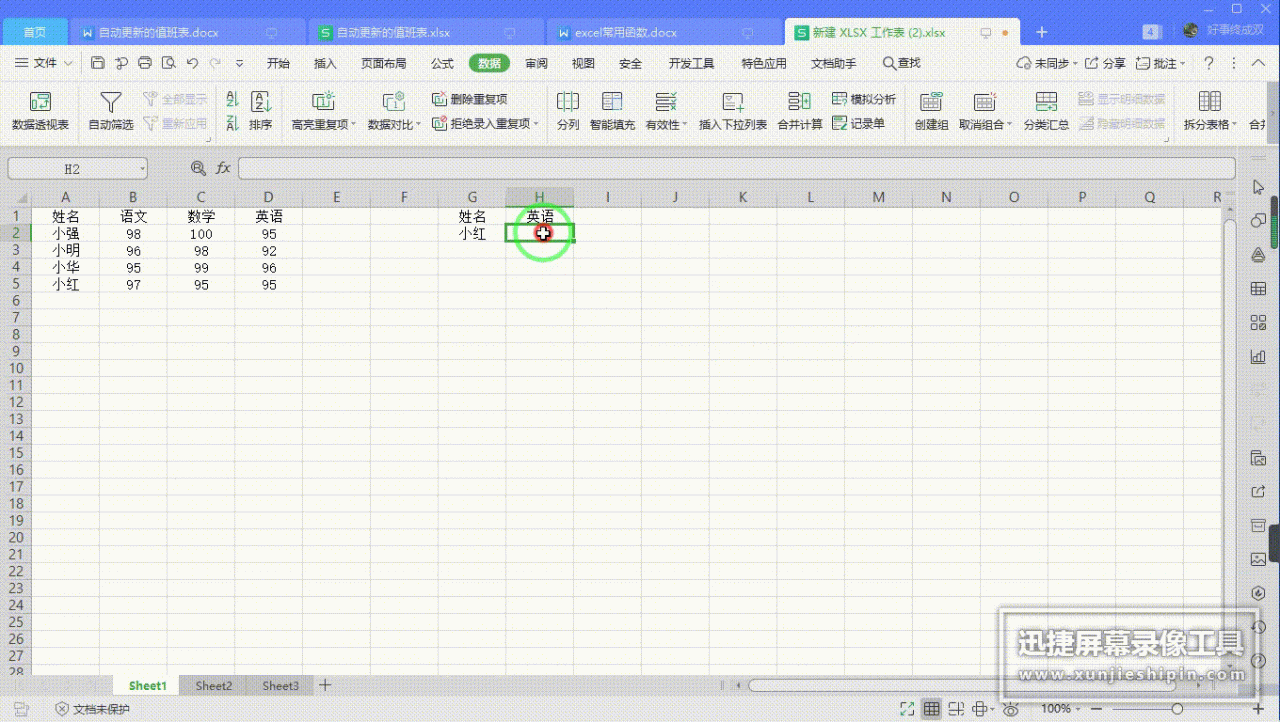
Task: Click the 未同步 sync status button
Action: pos(1046,63)
